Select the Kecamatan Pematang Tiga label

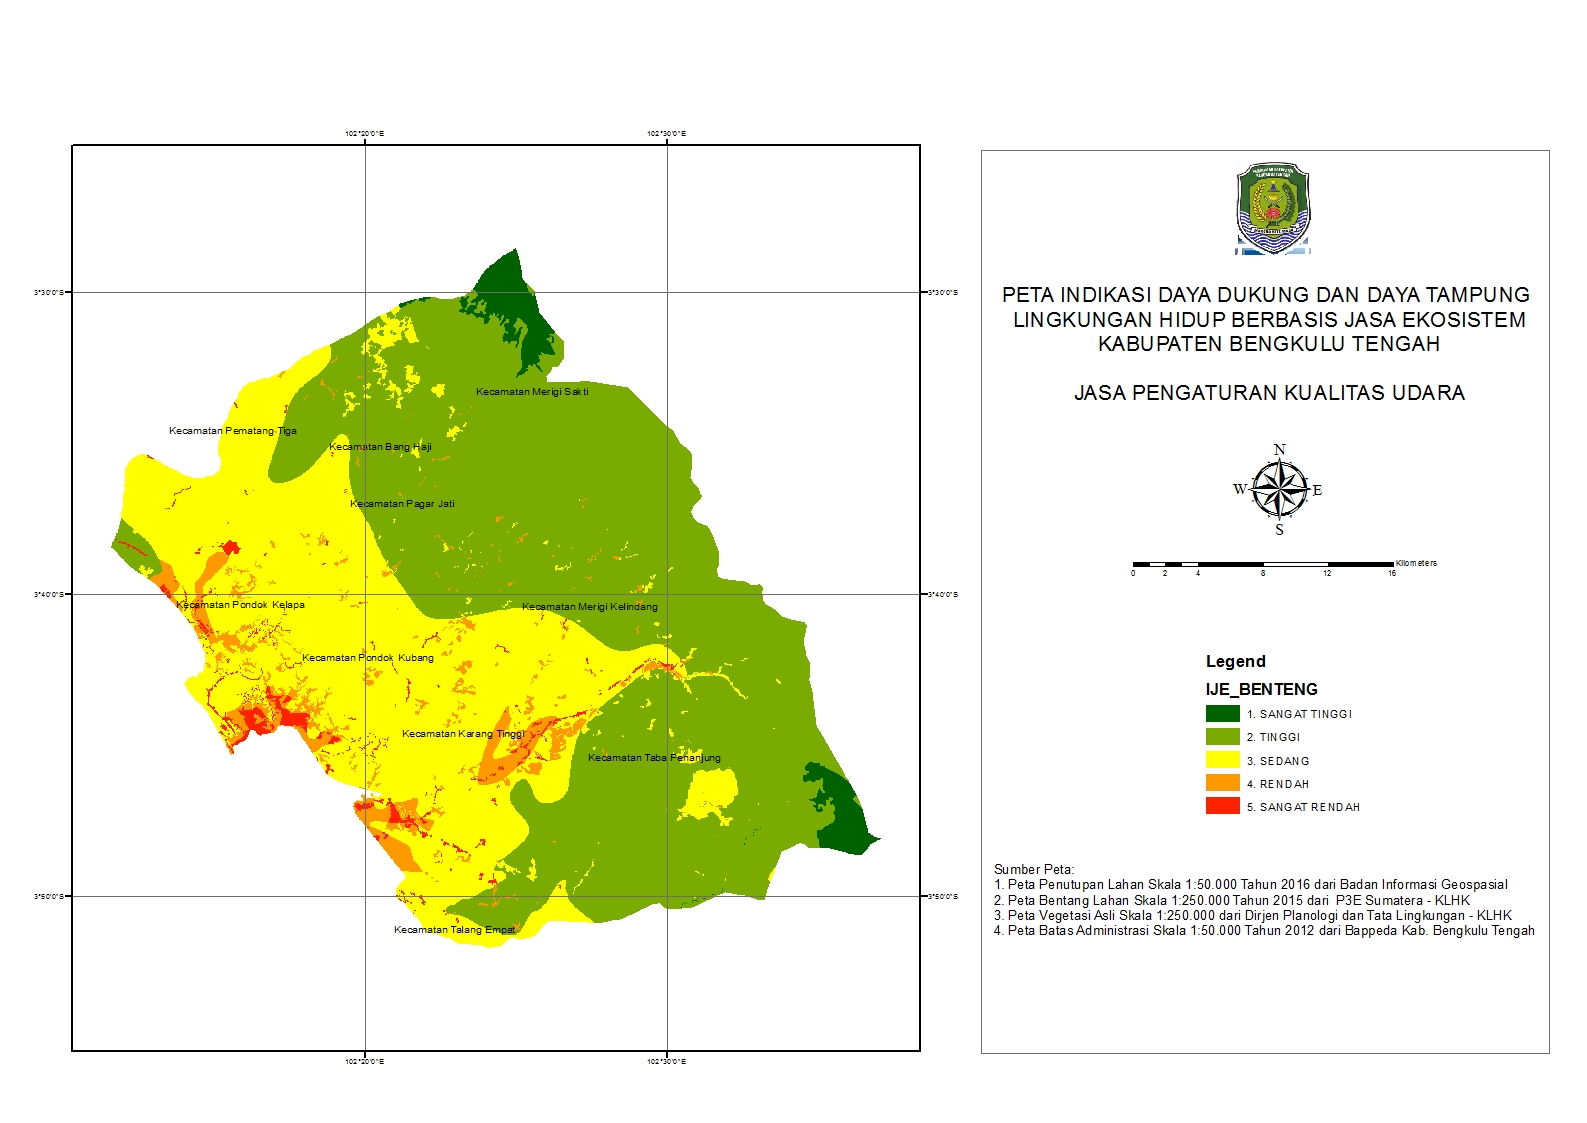coord(233,431)
